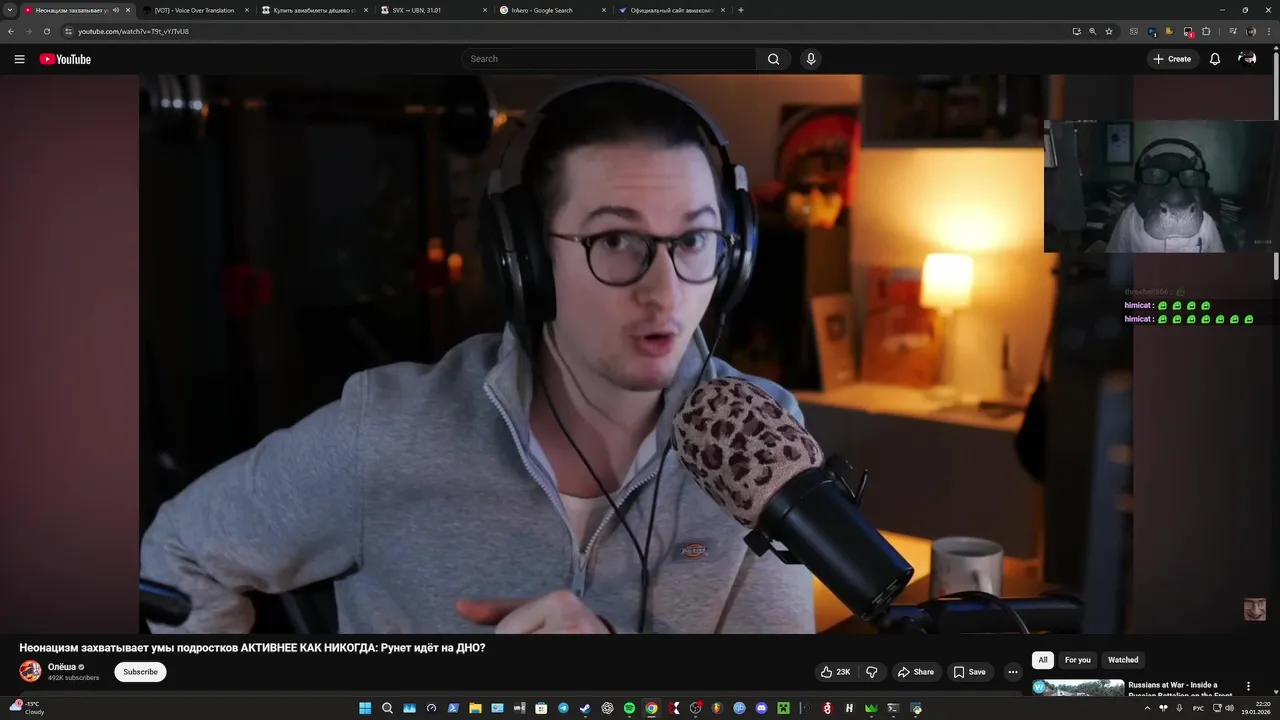Open Chrome zoom magnifier icon
1280x720 pixels.
[1093, 31]
